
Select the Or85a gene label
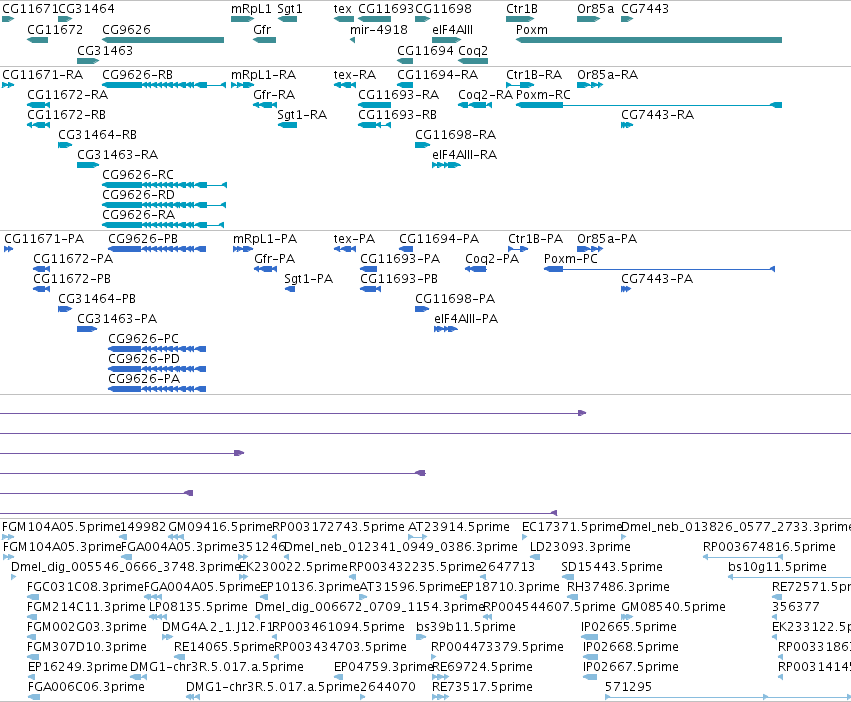(595, 9)
